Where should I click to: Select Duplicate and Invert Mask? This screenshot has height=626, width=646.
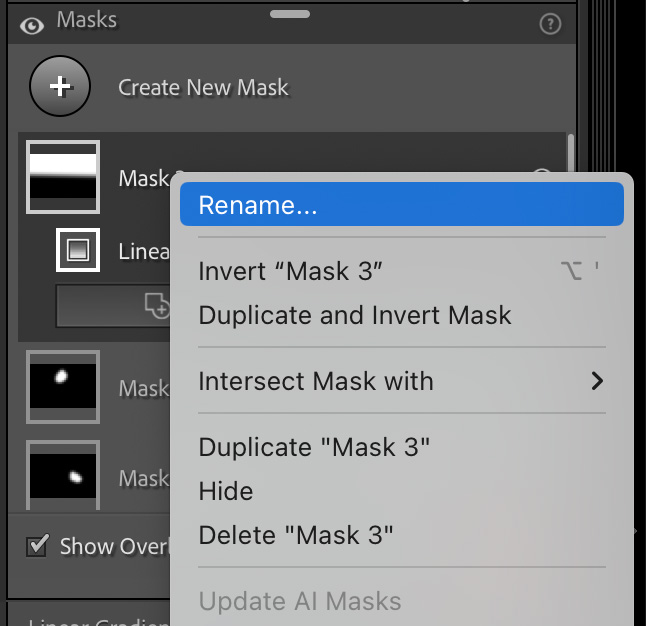click(355, 315)
